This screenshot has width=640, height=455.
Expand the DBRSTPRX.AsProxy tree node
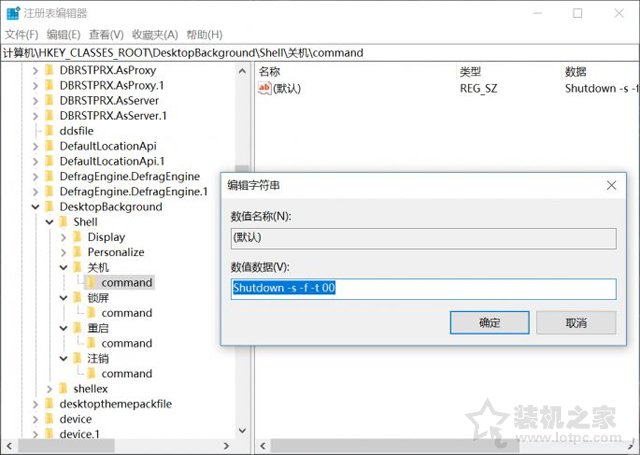35,71
